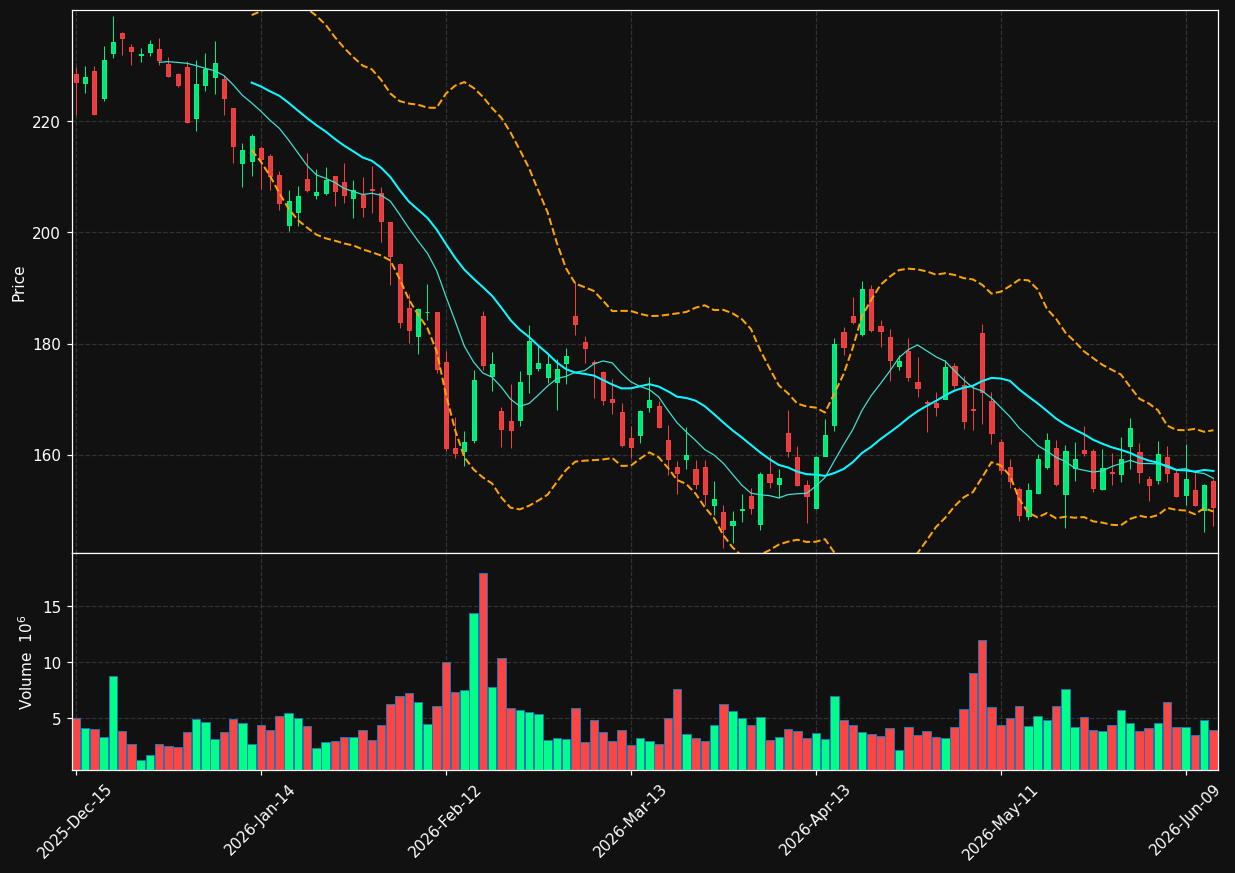Viewport: 1235px width, 873px height.
Task: Click the 2026-Mar-13 date label
Action: (x=630, y=821)
